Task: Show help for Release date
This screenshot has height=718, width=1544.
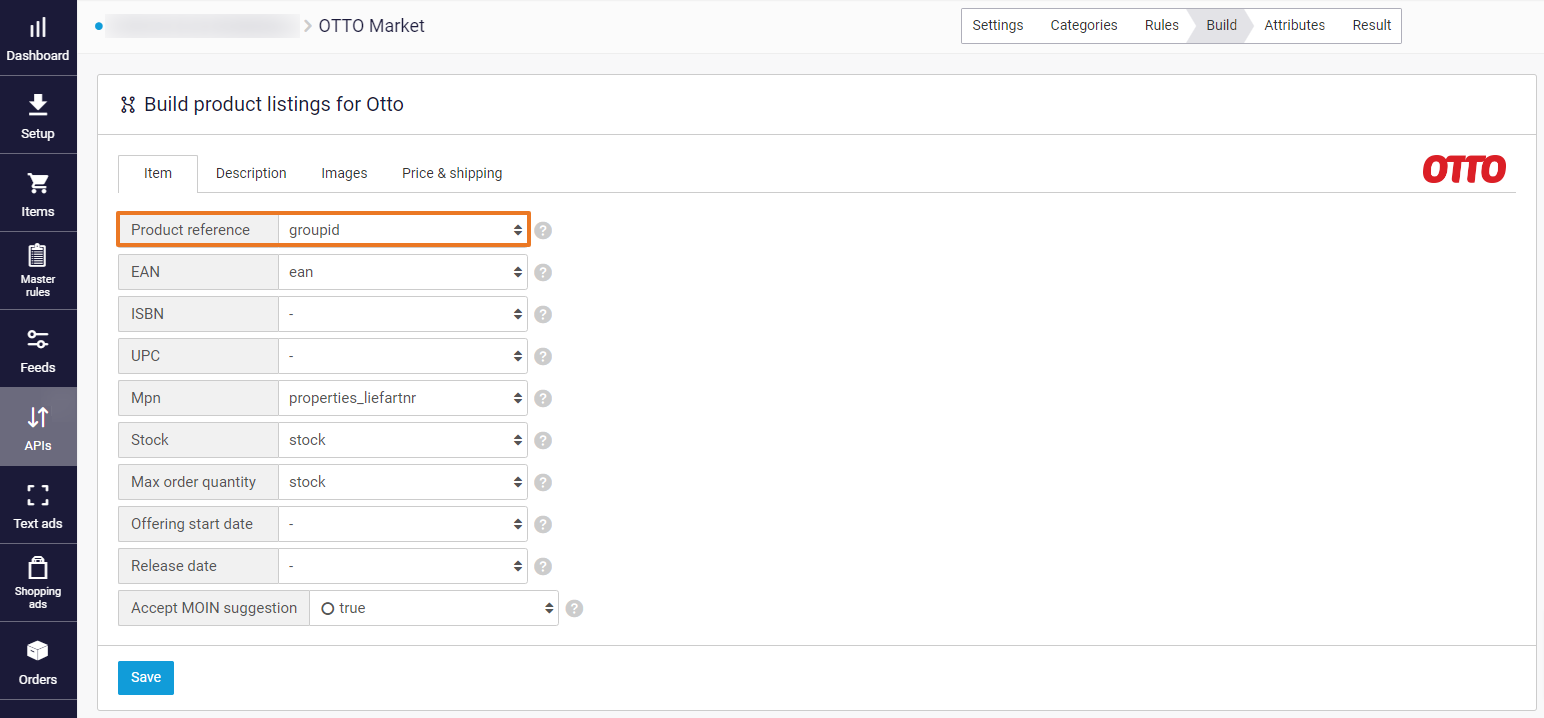Action: click(x=543, y=566)
